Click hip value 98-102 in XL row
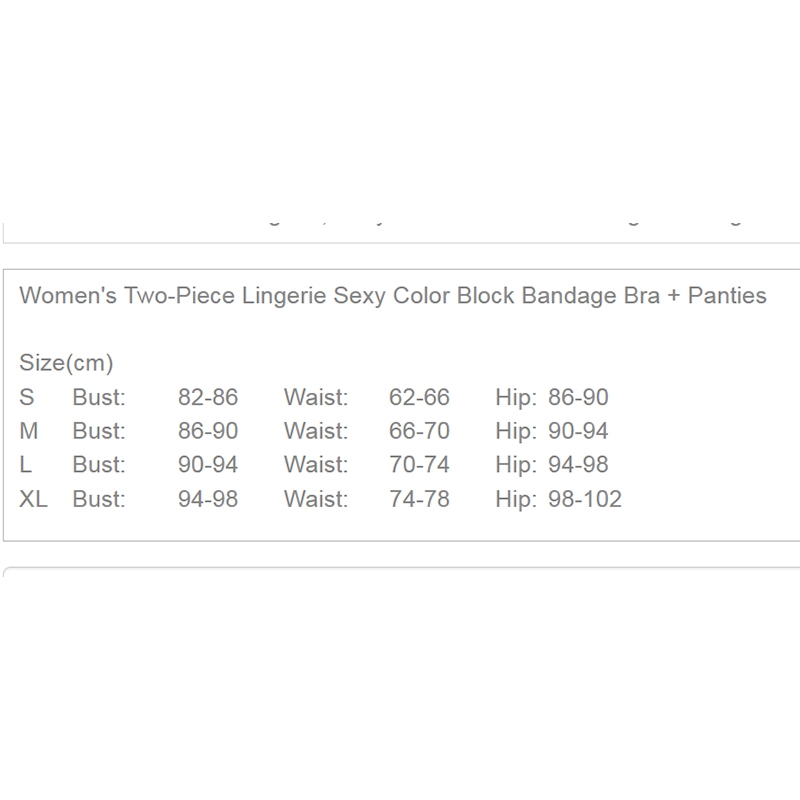The height and width of the screenshot is (800, 800). click(585, 498)
